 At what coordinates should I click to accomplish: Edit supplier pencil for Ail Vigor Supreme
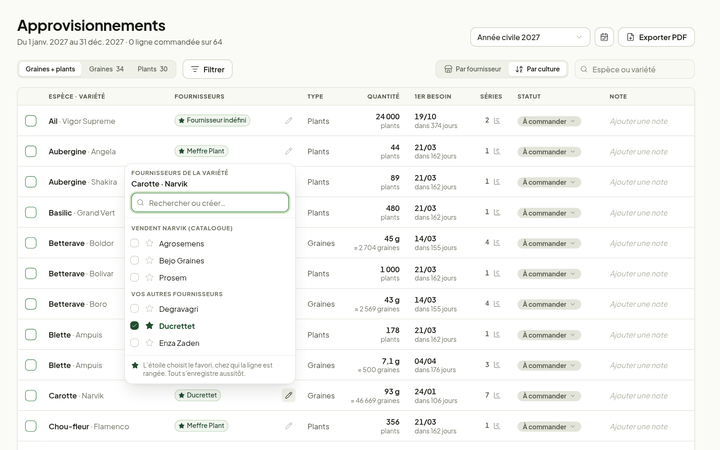288,121
